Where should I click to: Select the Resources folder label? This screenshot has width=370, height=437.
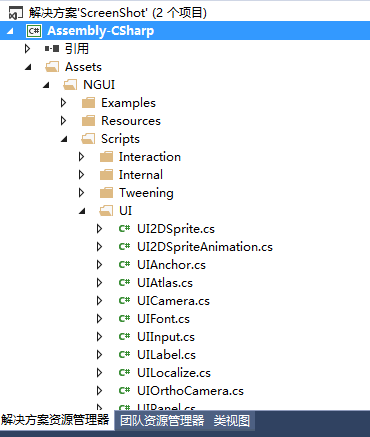tap(131, 121)
